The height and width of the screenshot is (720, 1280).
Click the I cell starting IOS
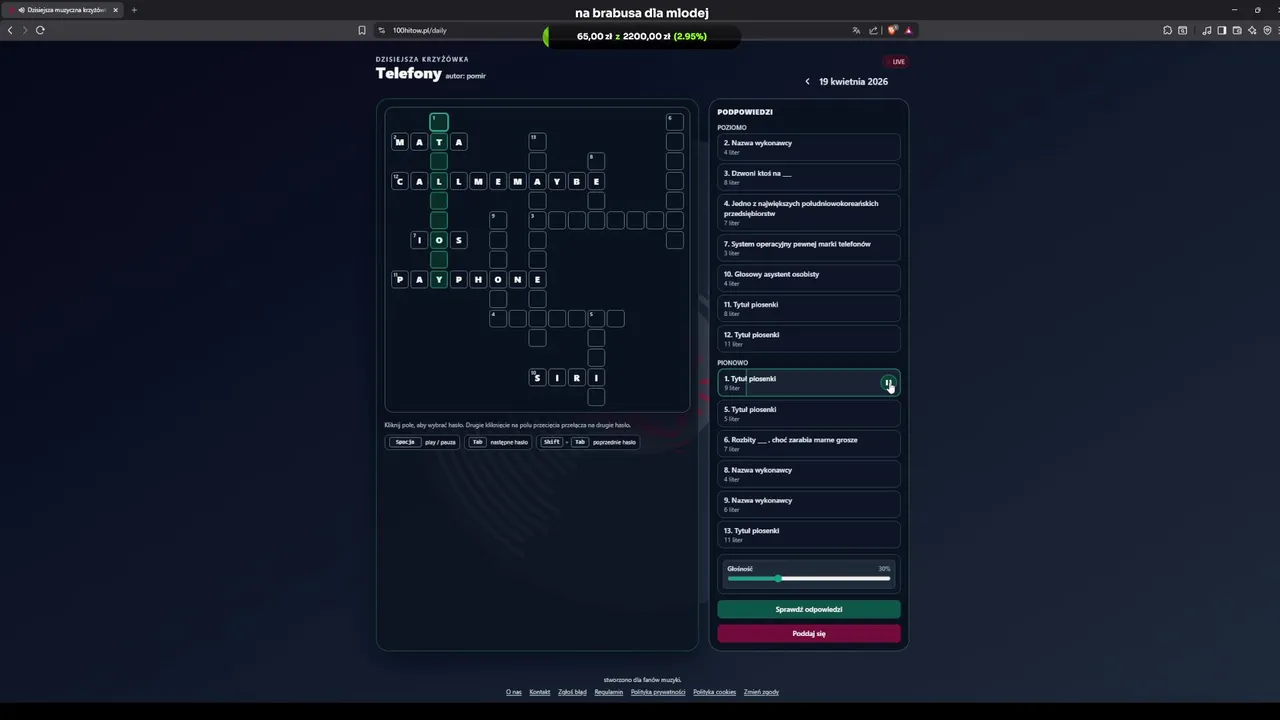419,240
